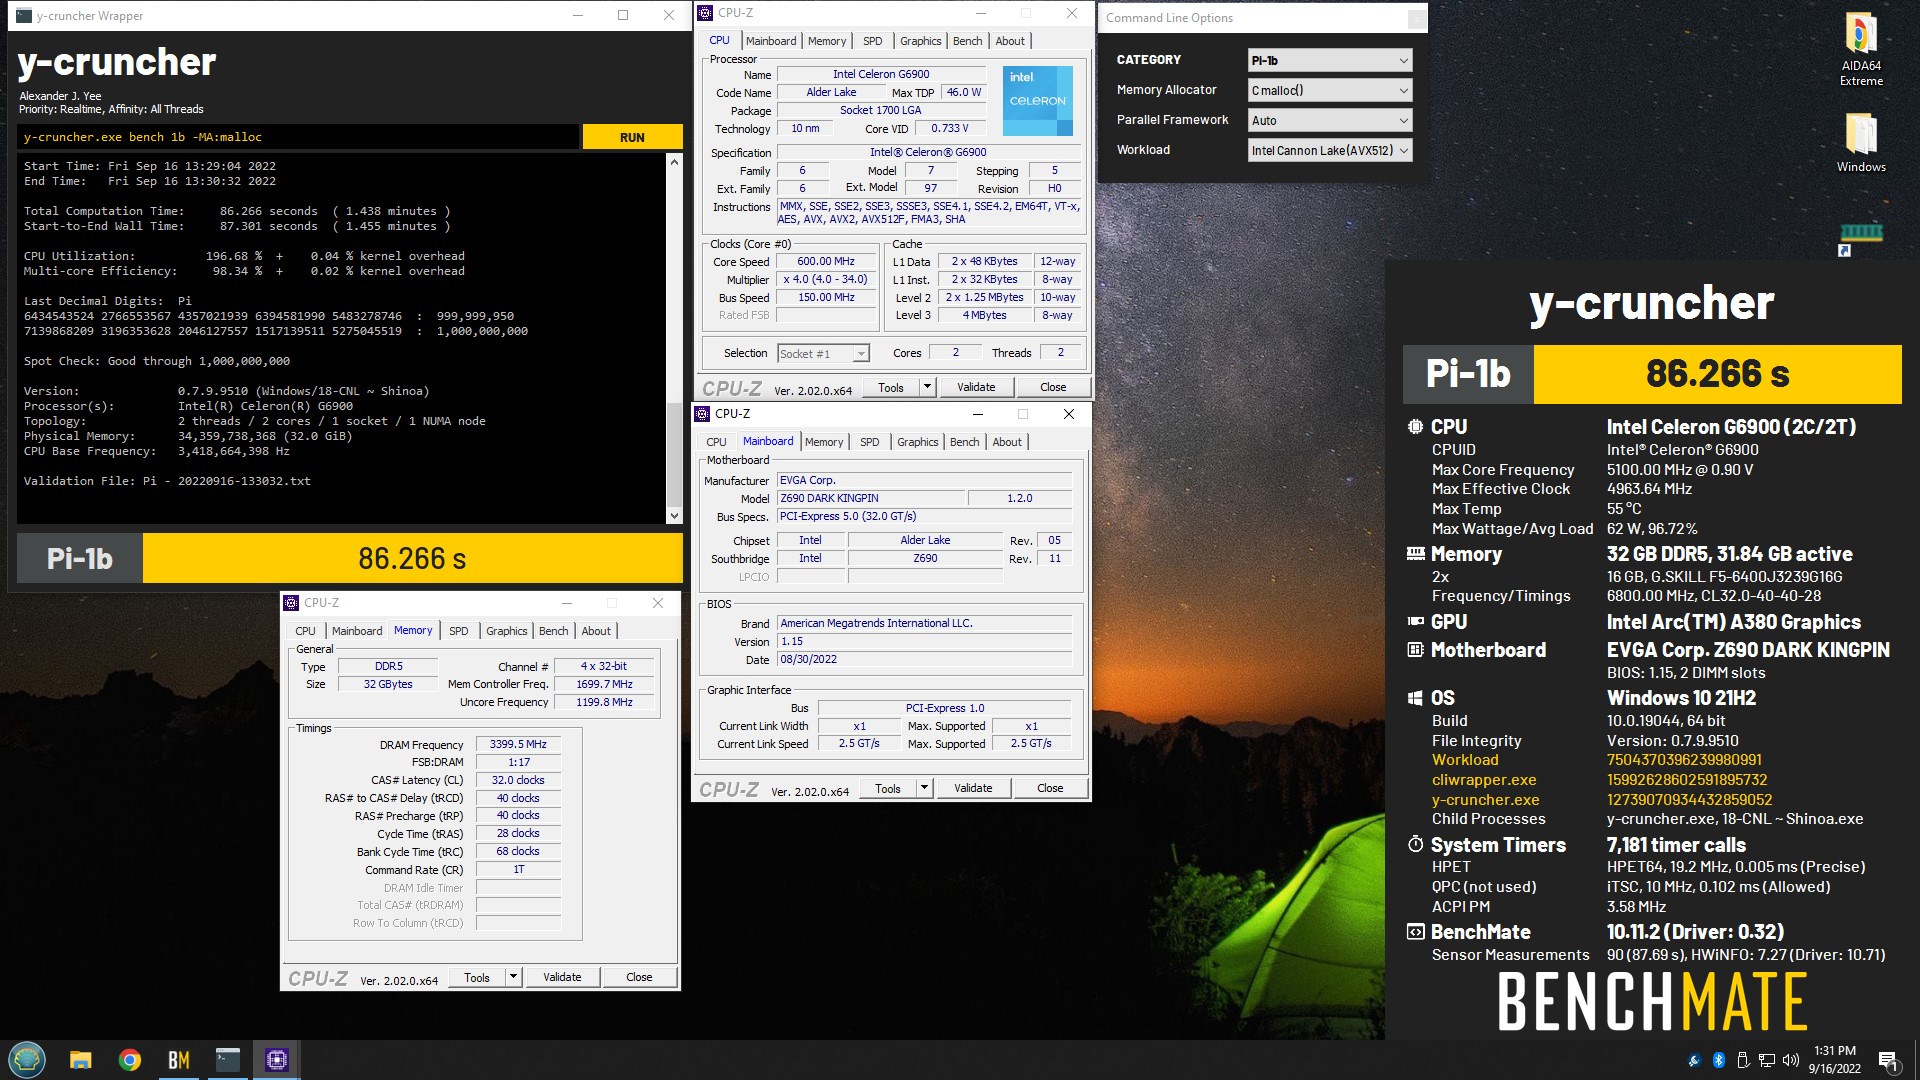This screenshot has height=1080, width=1920.
Task: Click the yellow 86.266 s result bar in Wrapper
Action: click(x=412, y=558)
